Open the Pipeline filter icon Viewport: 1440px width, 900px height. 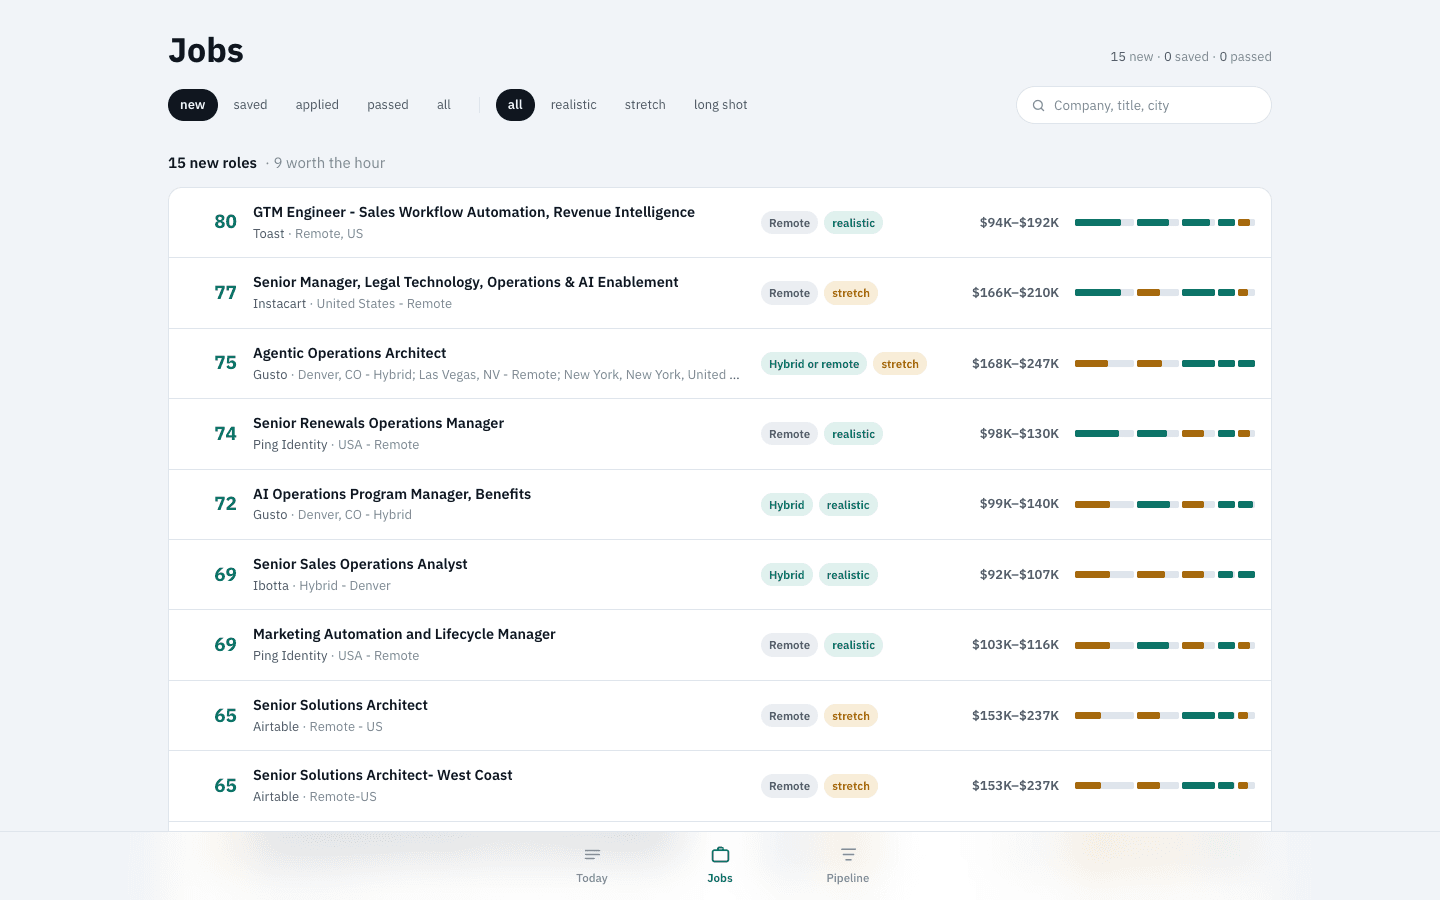pyautogui.click(x=848, y=855)
